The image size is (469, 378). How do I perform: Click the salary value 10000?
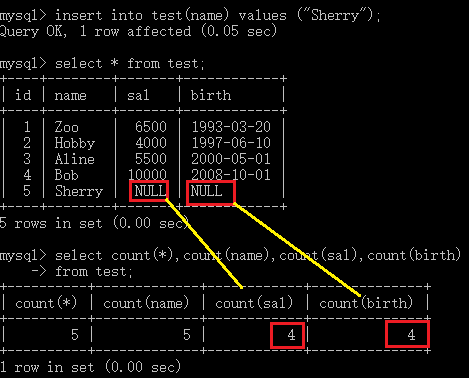147,175
